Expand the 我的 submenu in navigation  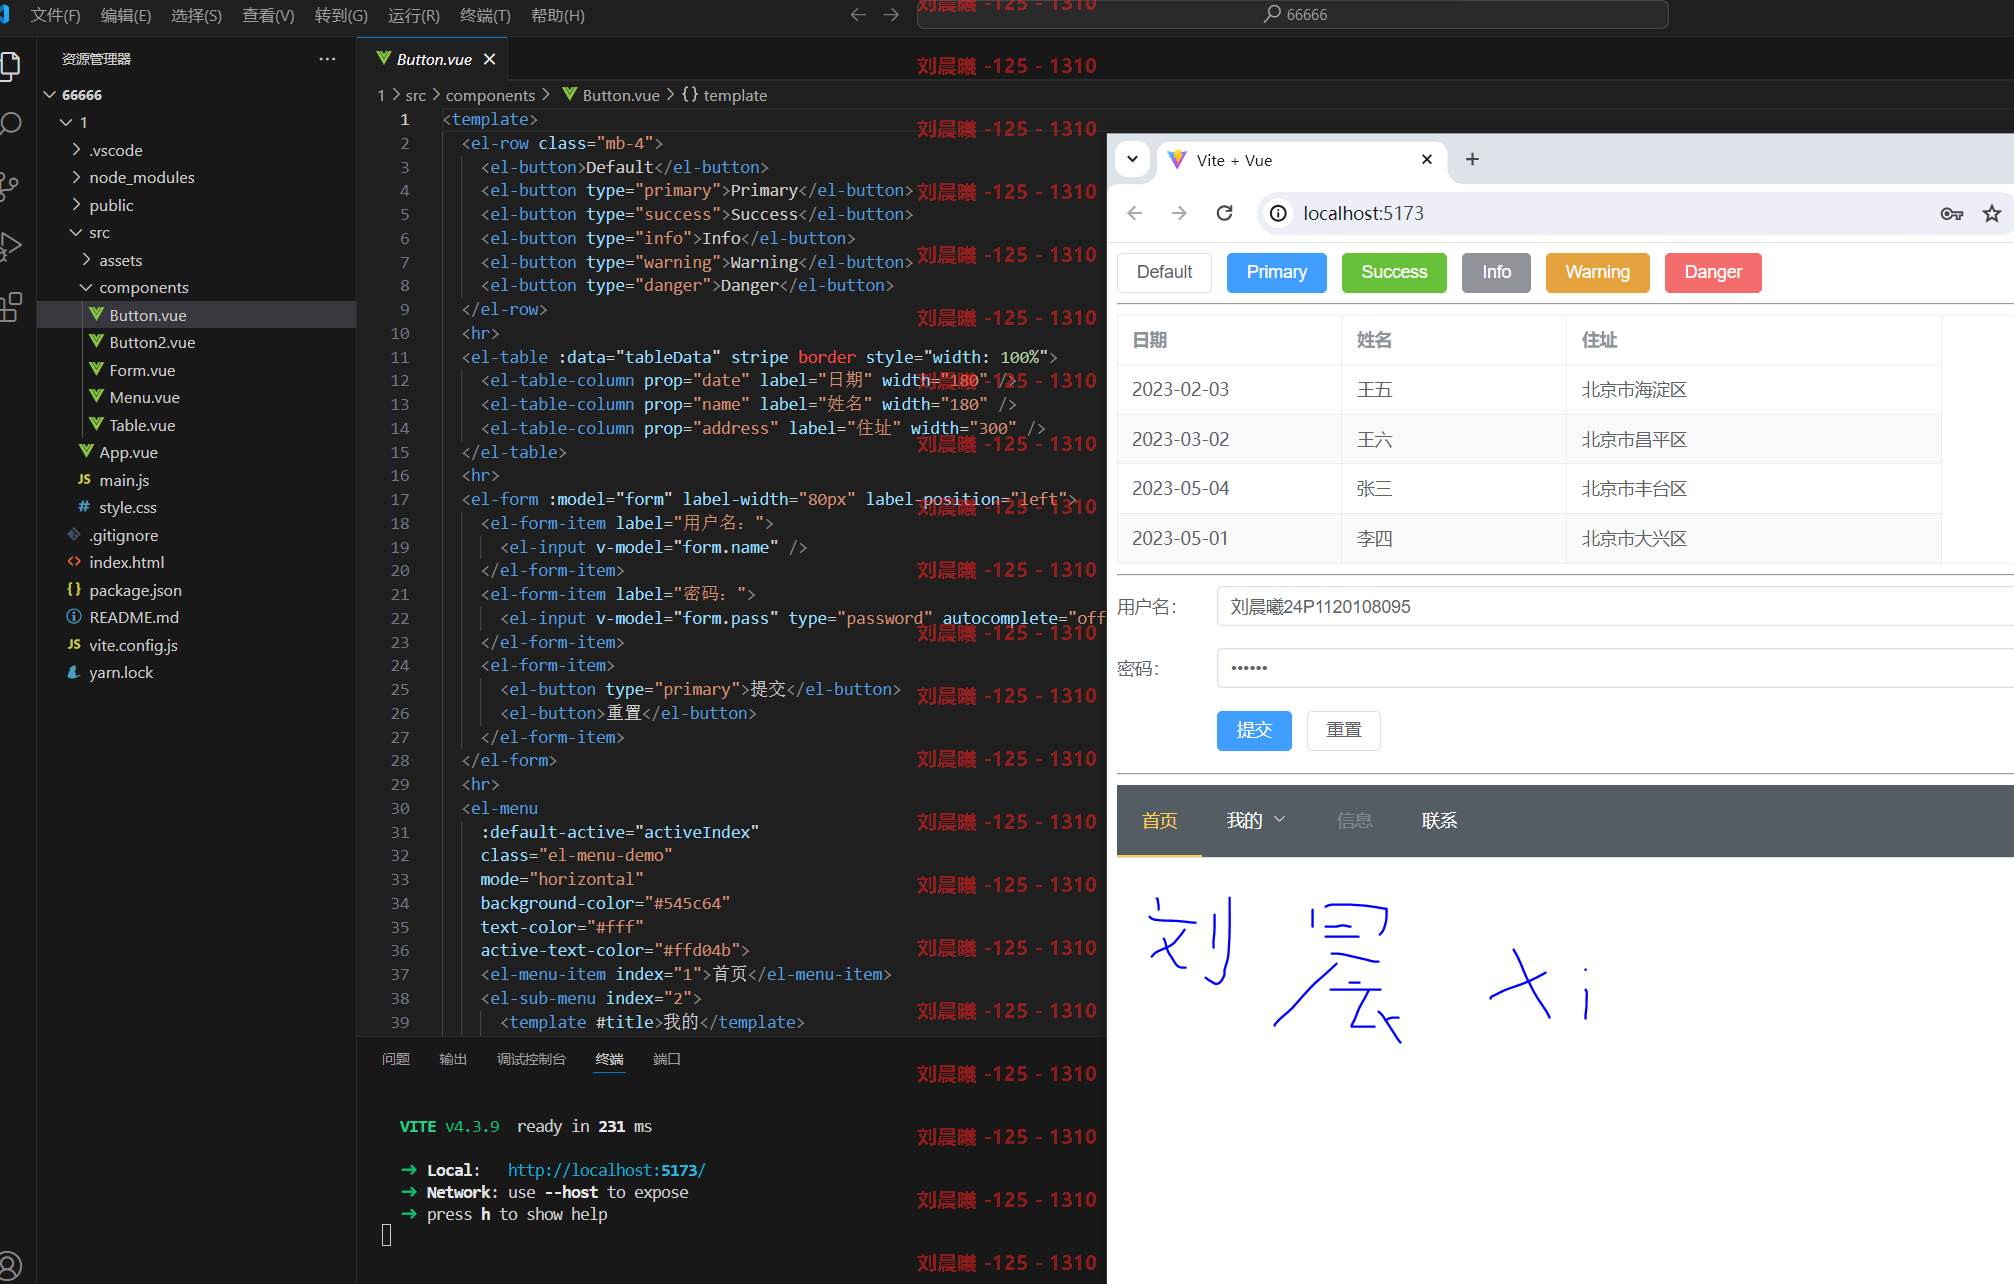[x=1256, y=820]
